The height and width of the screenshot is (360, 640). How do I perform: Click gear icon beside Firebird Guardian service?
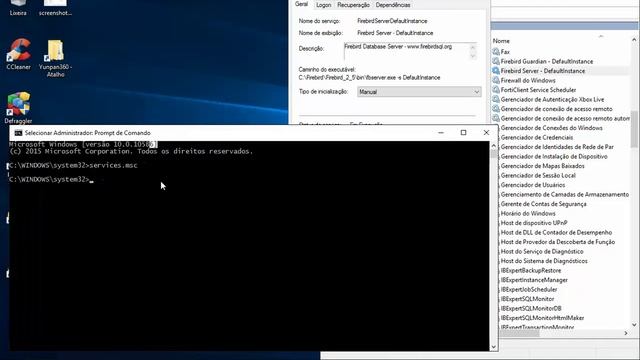(496, 61)
